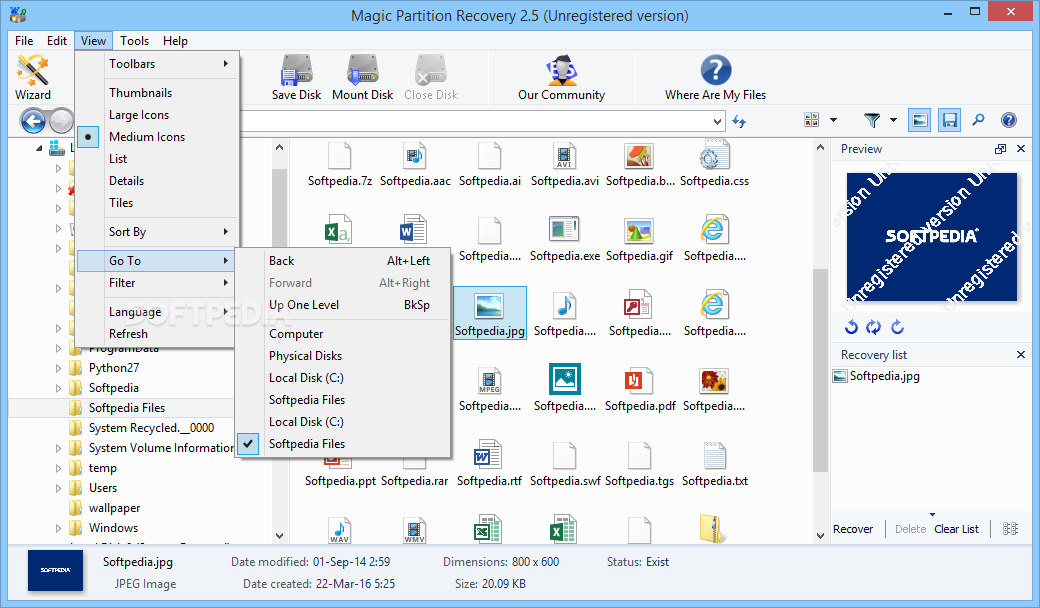Select the Softpedia.avi file icon

(x=564, y=154)
